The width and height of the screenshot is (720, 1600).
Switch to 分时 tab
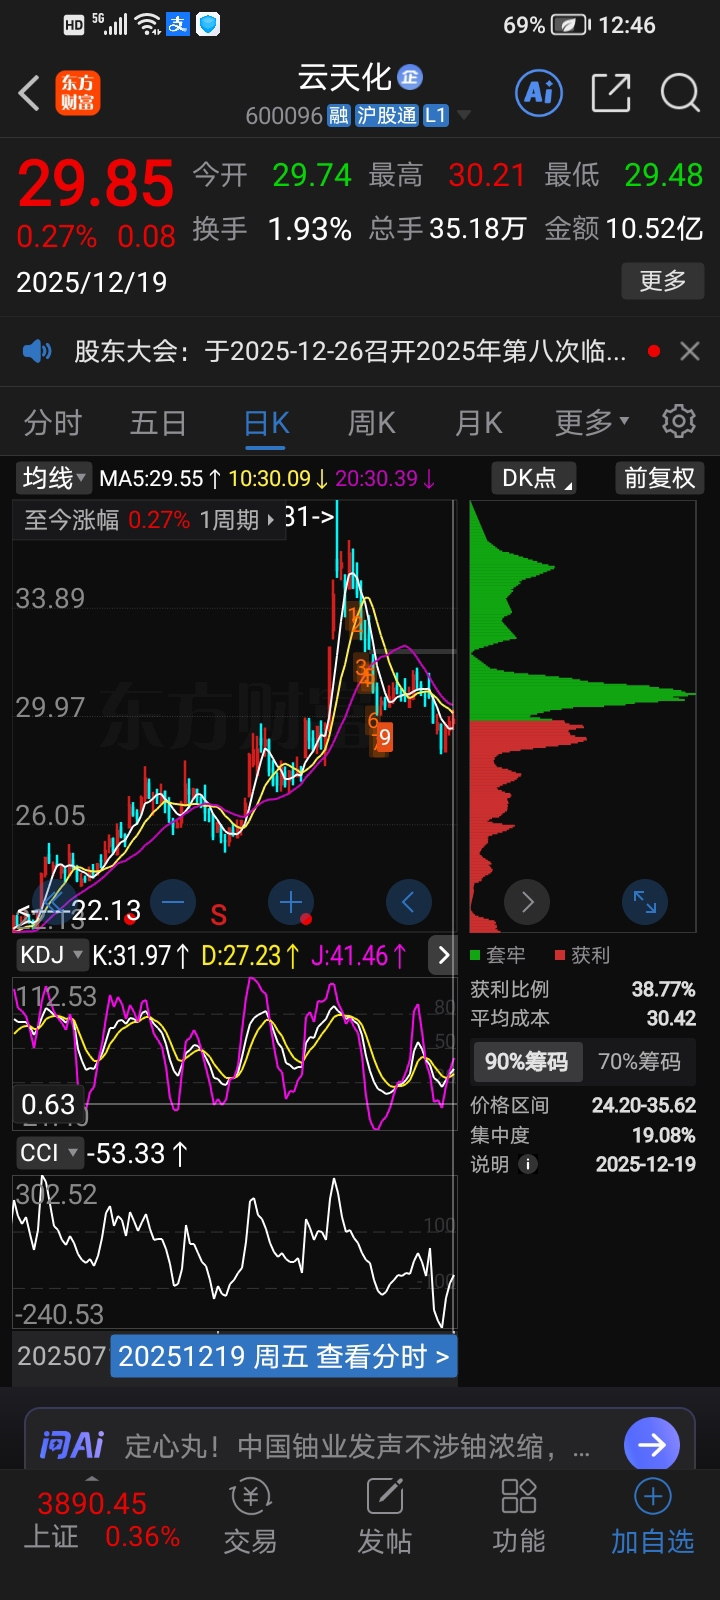click(x=52, y=423)
